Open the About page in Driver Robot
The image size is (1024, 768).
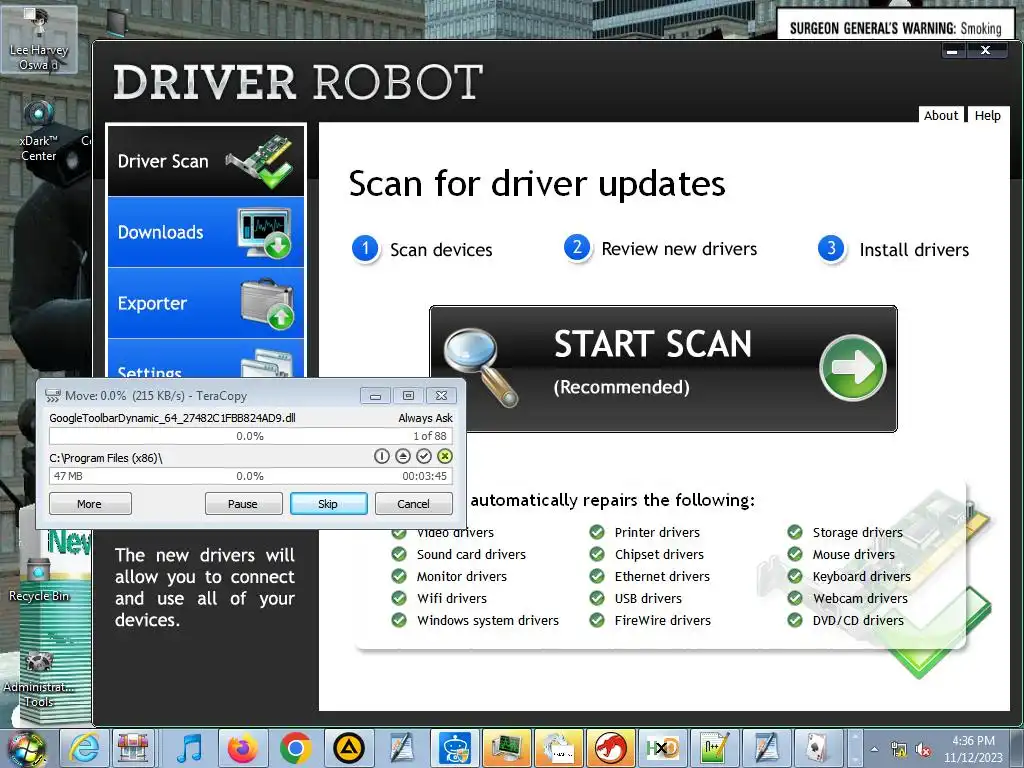[x=941, y=116]
